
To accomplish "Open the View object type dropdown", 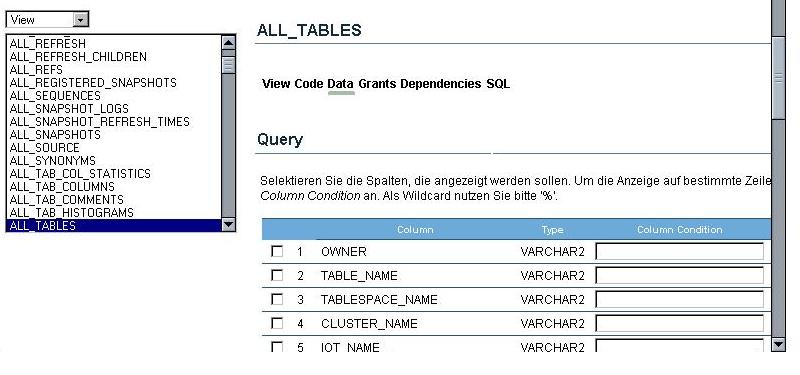I will point(47,19).
